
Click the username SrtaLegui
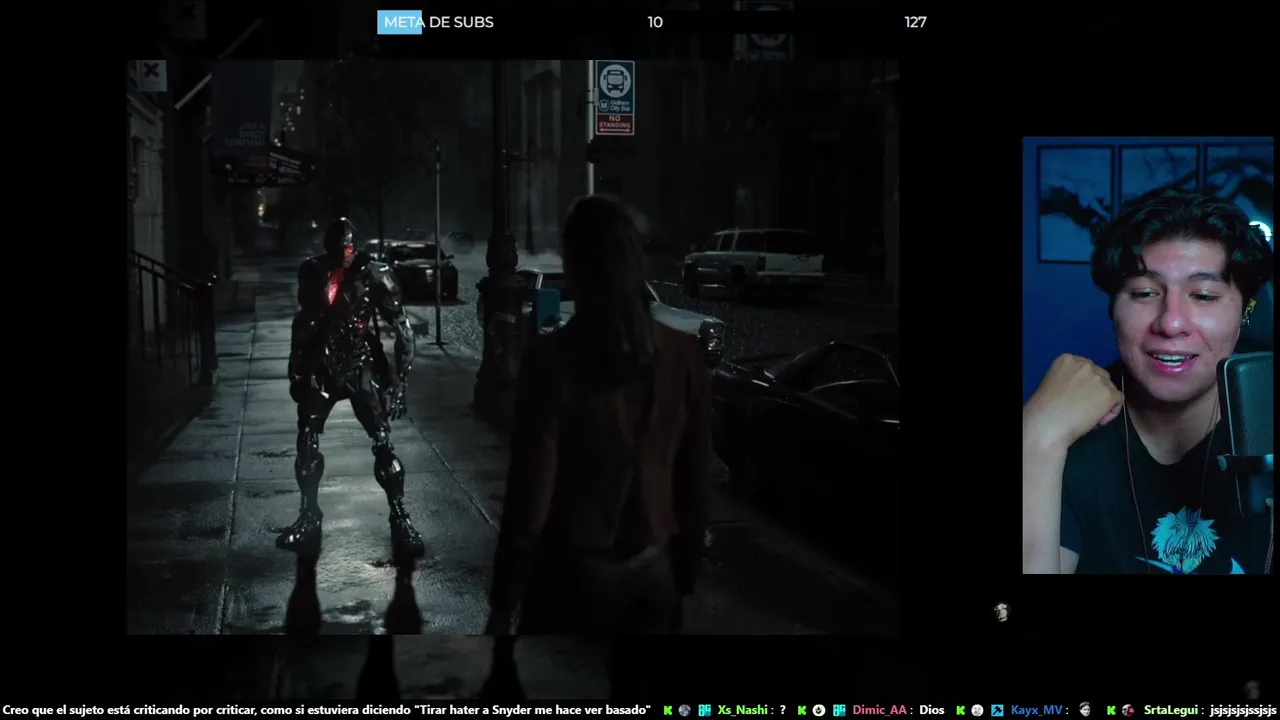tap(1172, 710)
